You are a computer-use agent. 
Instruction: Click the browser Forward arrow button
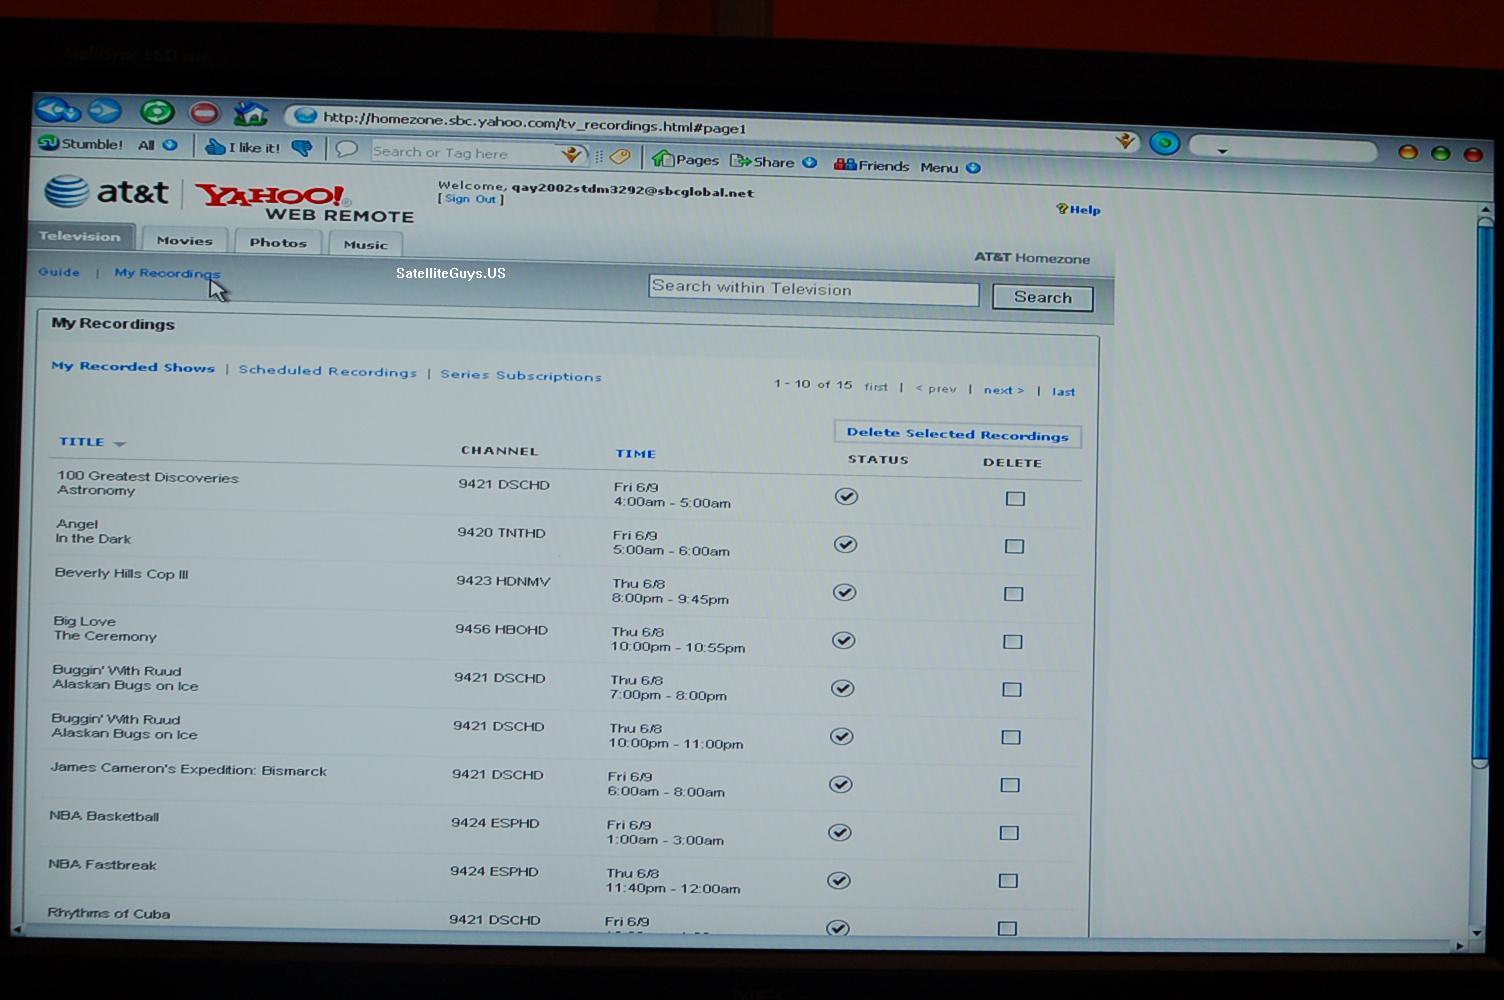pos(105,110)
